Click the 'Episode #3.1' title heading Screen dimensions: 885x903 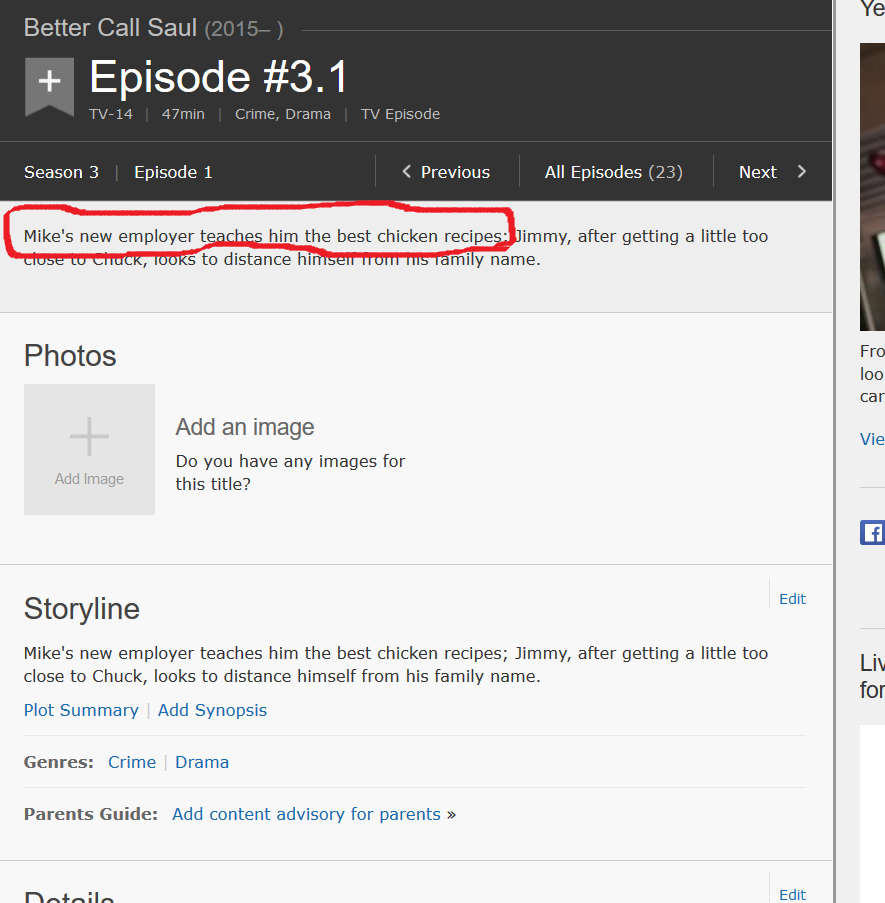pyautogui.click(x=219, y=77)
